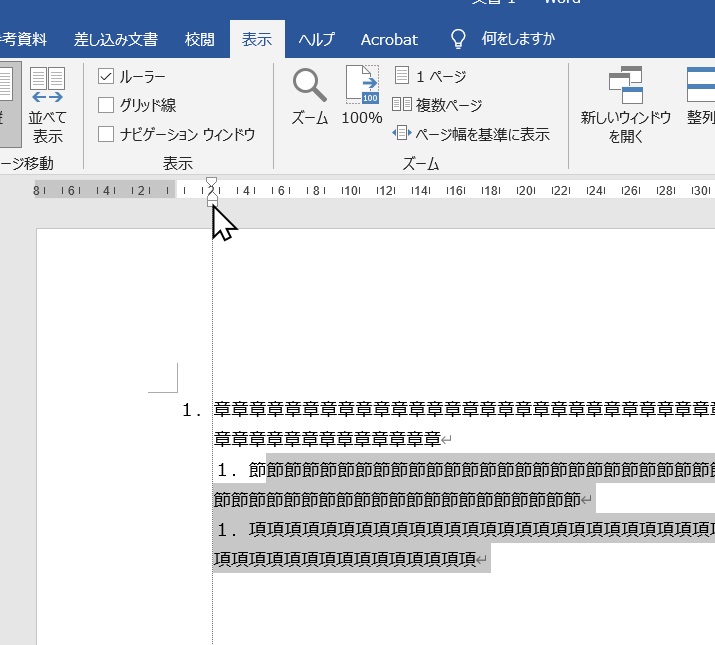Open the 差し込み文書 mailings tab
Screen dimensions: 715x645
click(x=116, y=39)
